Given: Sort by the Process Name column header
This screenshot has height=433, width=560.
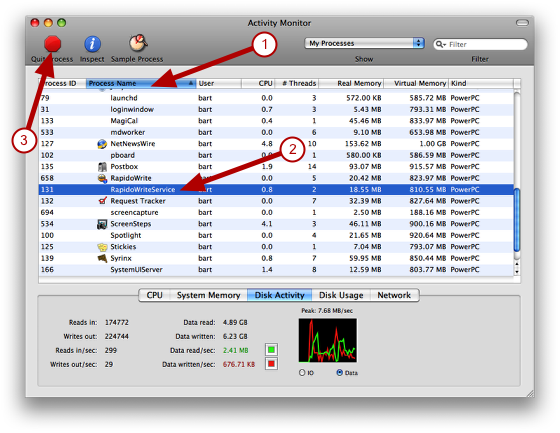Looking at the screenshot, I should (141, 83).
